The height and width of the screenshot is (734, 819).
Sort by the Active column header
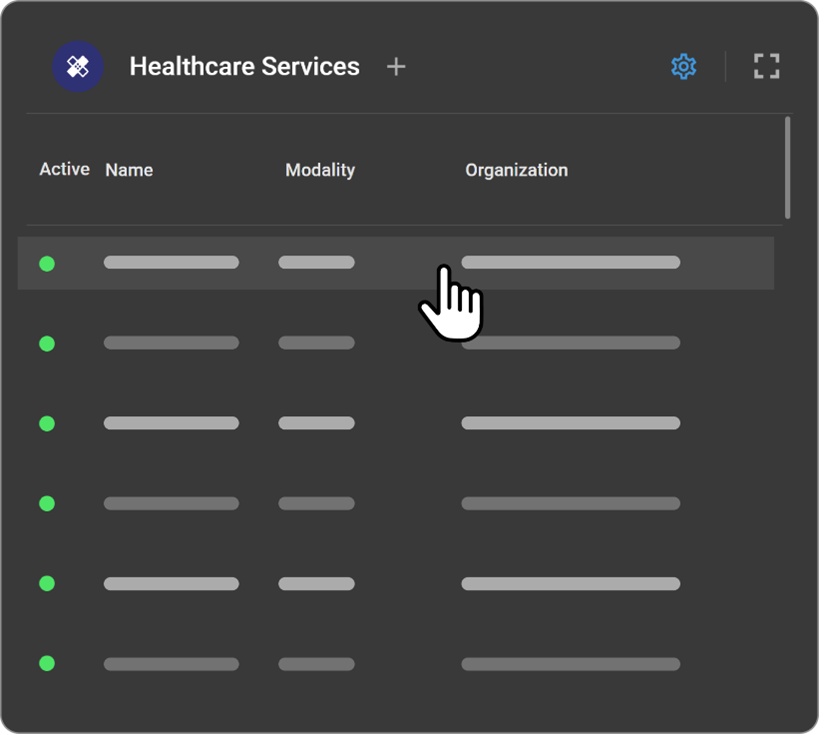(x=64, y=170)
